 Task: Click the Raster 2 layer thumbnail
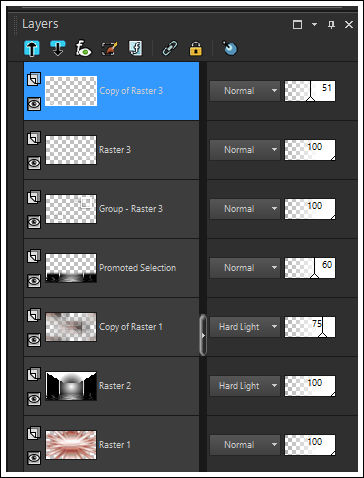[x=71, y=386]
